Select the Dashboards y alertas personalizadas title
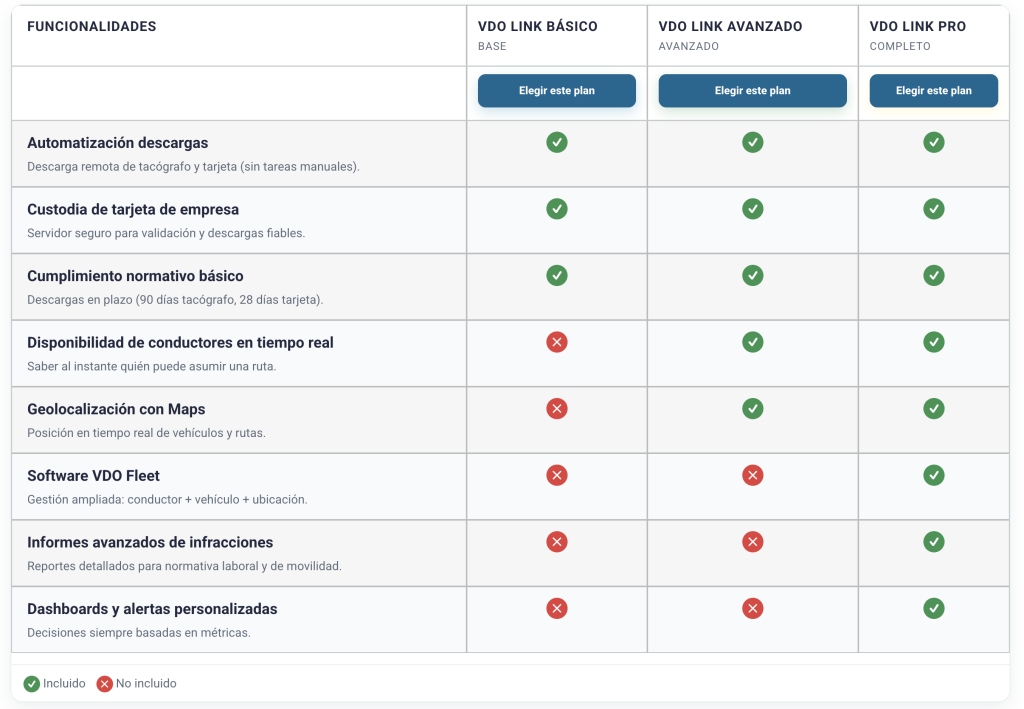 (152, 609)
